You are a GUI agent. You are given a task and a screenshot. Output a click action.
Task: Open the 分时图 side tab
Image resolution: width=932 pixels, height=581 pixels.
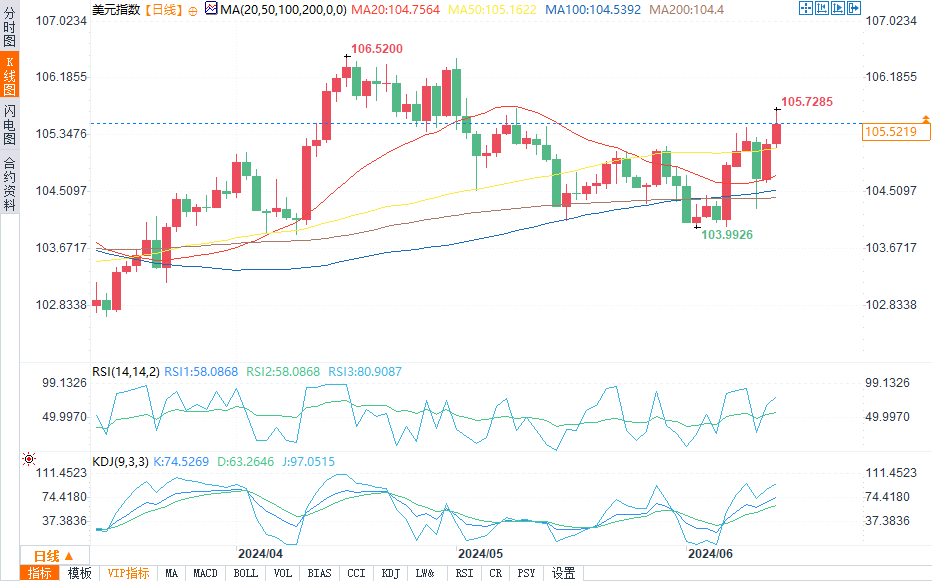[10, 27]
